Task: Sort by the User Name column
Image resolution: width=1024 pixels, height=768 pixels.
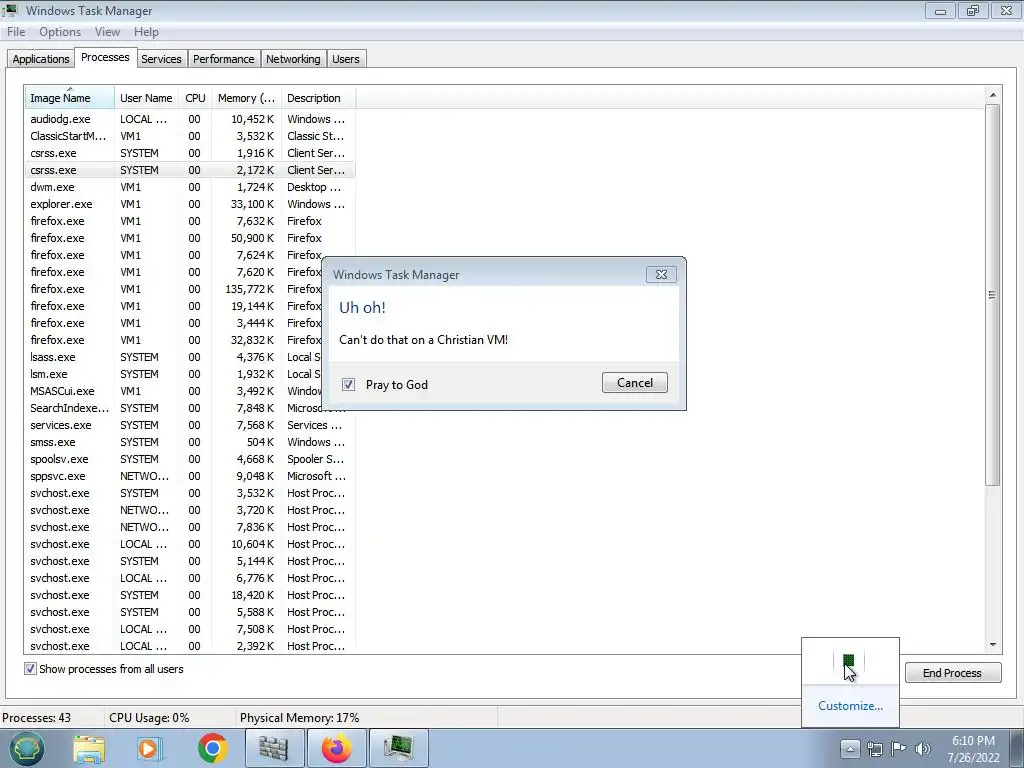Action: pos(146,98)
